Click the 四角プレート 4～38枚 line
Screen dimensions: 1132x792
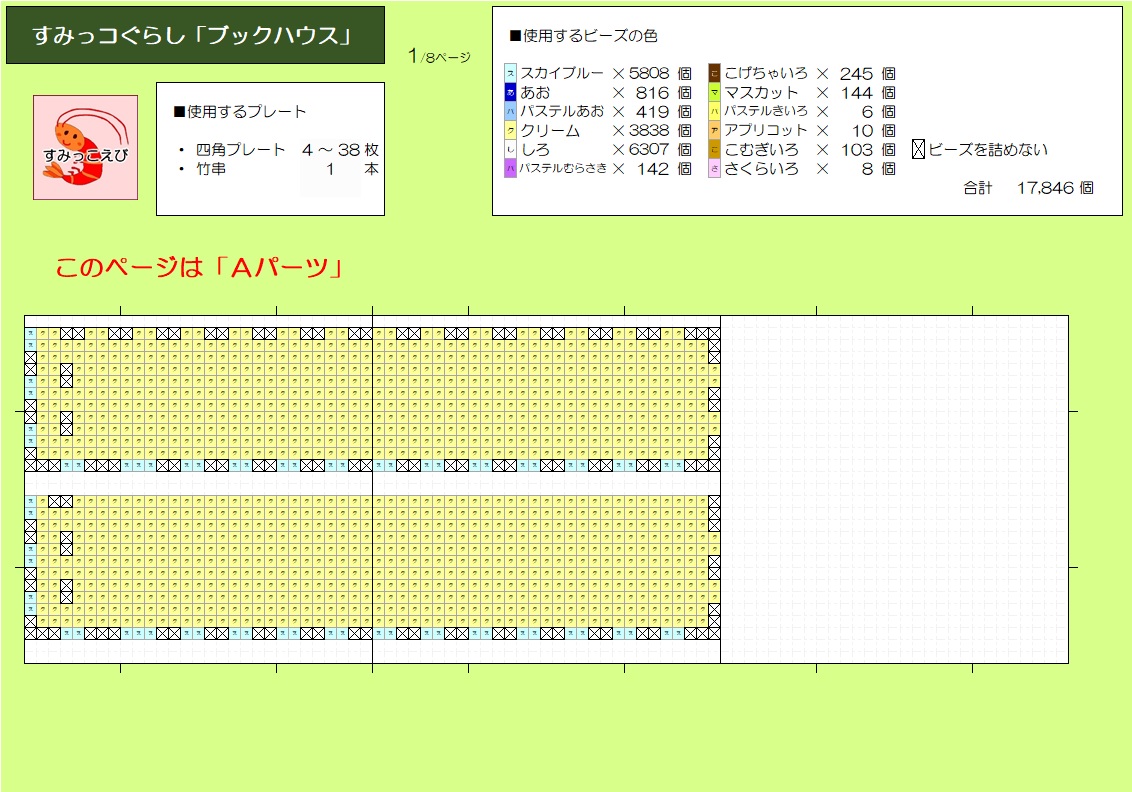(279, 149)
